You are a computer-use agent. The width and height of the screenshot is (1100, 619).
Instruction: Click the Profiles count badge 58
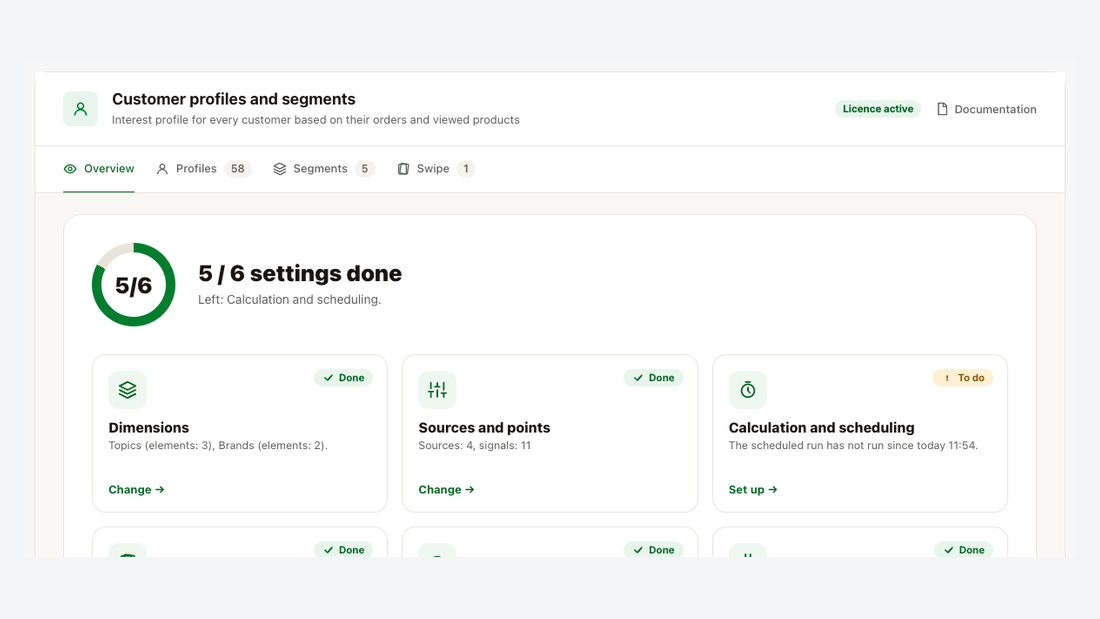coord(238,168)
